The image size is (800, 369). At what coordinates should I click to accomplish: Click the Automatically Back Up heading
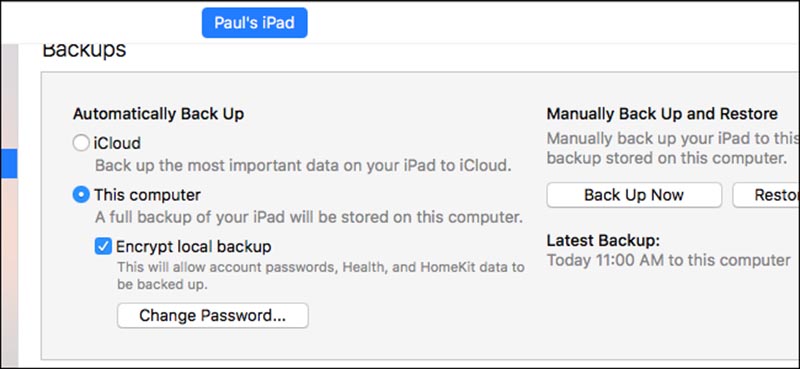coord(158,114)
